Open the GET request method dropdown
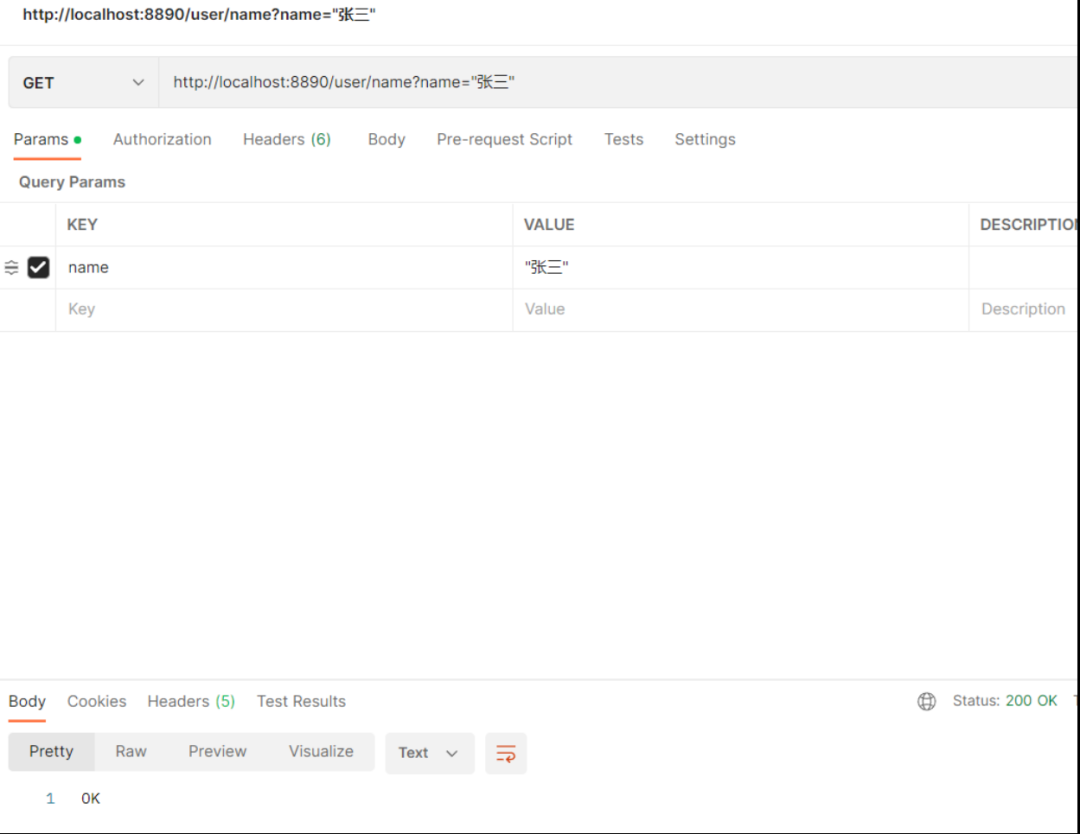This screenshot has height=834, width=1080. coord(83,82)
